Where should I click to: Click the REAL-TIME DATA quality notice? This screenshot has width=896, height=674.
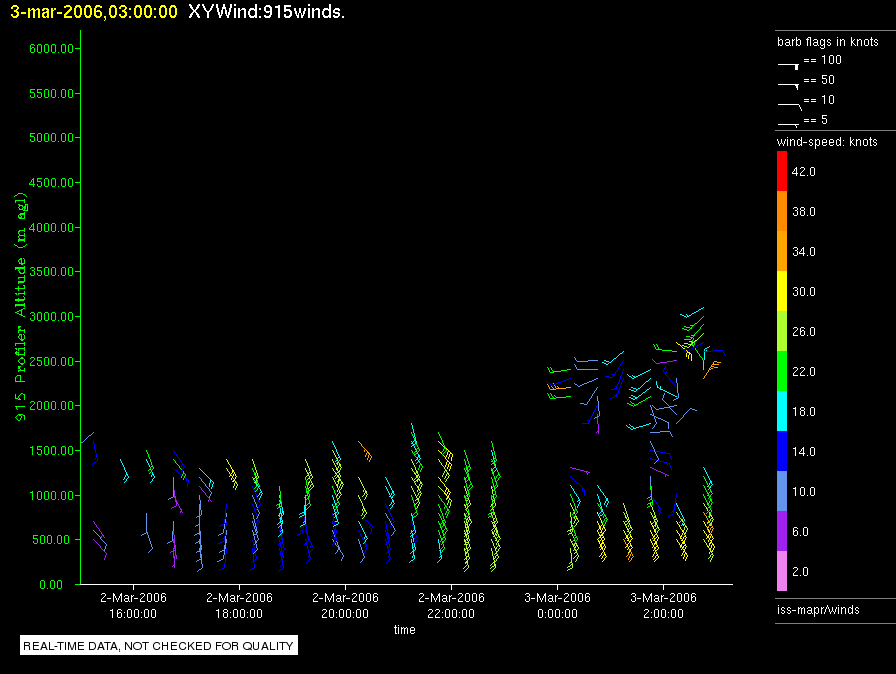coord(158,646)
